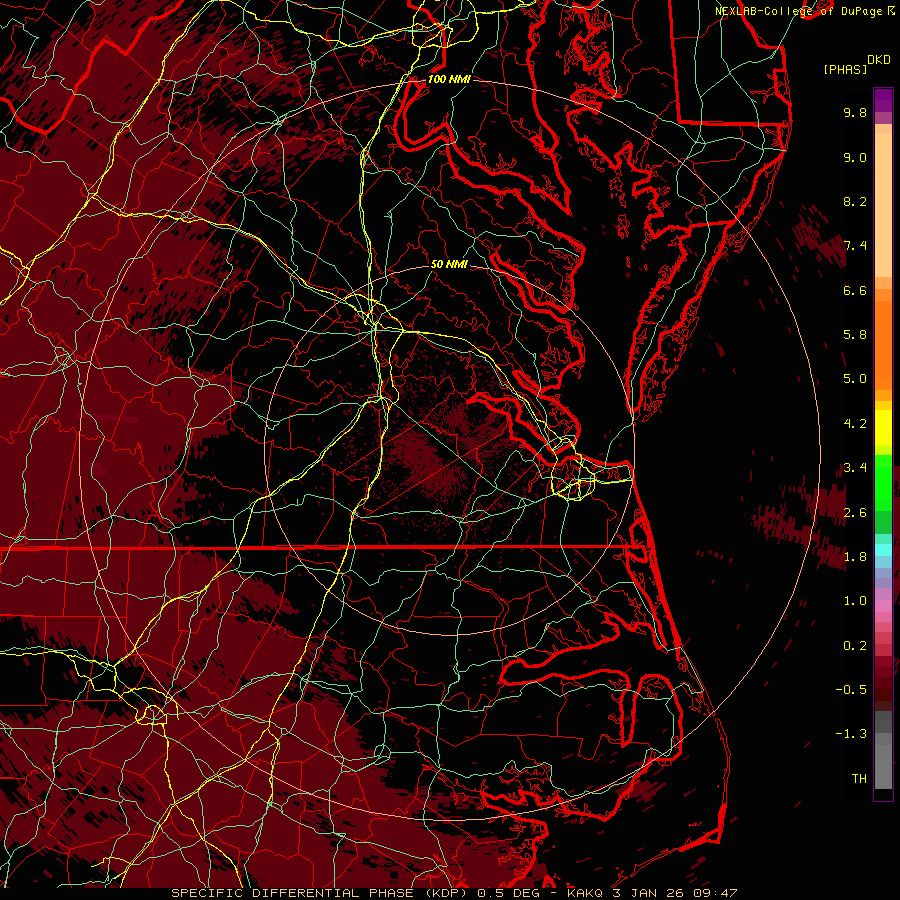Pick the peach segment of the color bar

point(883,201)
